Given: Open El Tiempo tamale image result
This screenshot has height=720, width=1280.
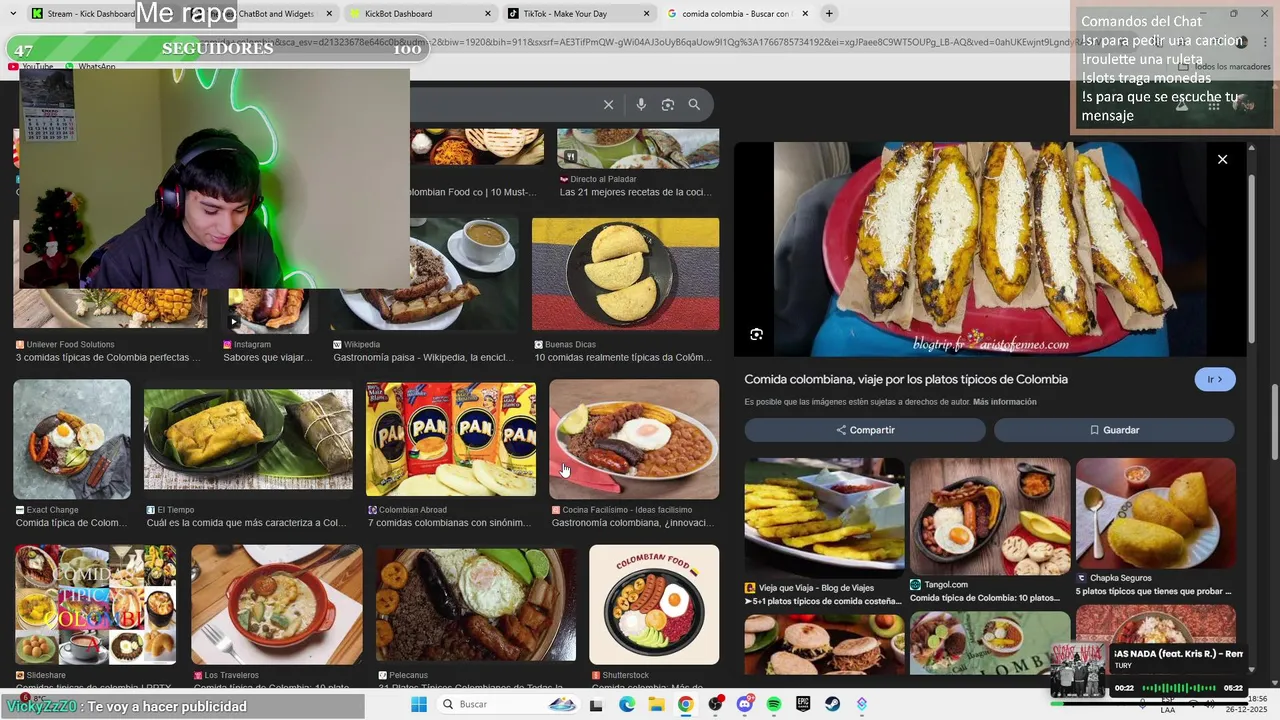Looking at the screenshot, I should click(x=248, y=439).
